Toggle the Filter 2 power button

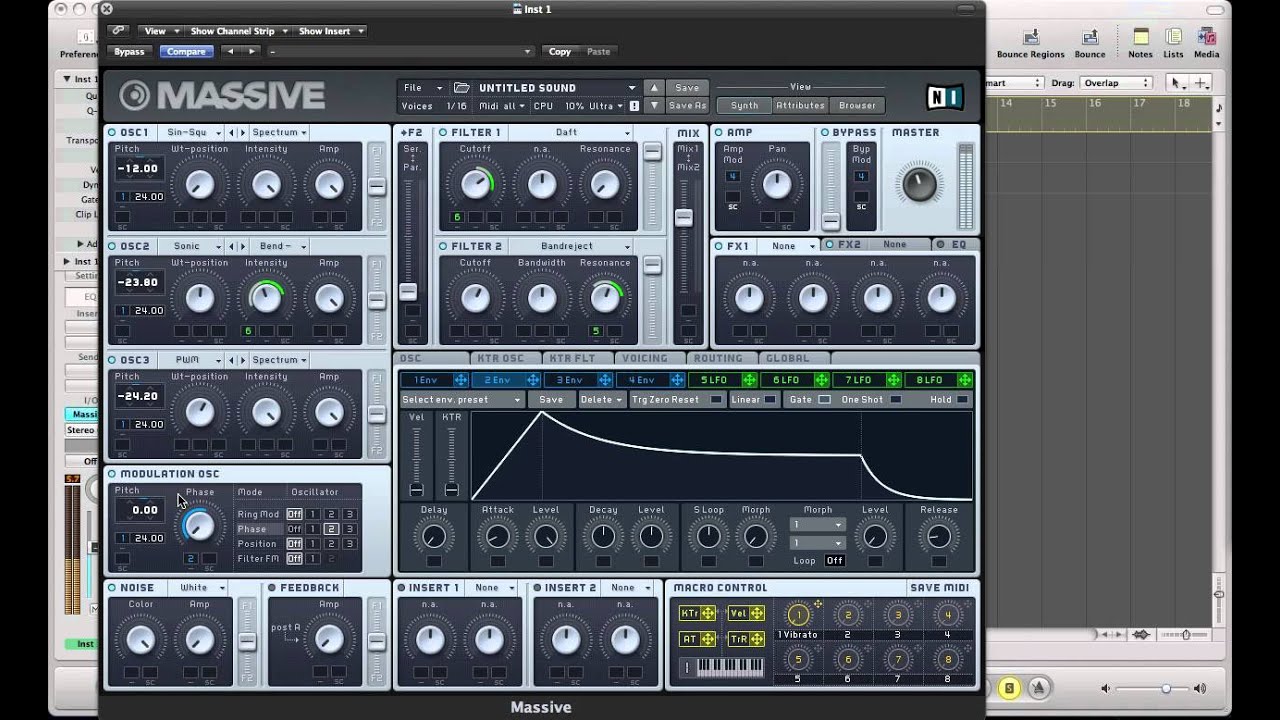coord(443,246)
